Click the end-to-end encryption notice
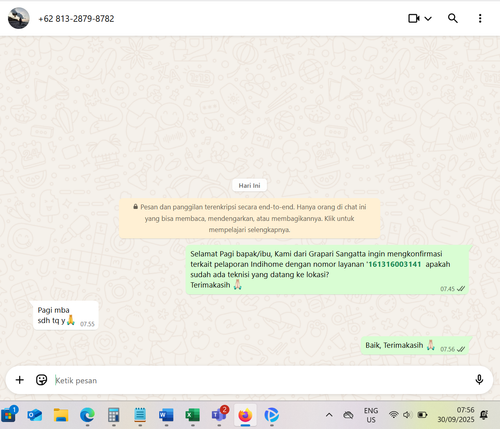The image size is (500, 429). (249, 218)
